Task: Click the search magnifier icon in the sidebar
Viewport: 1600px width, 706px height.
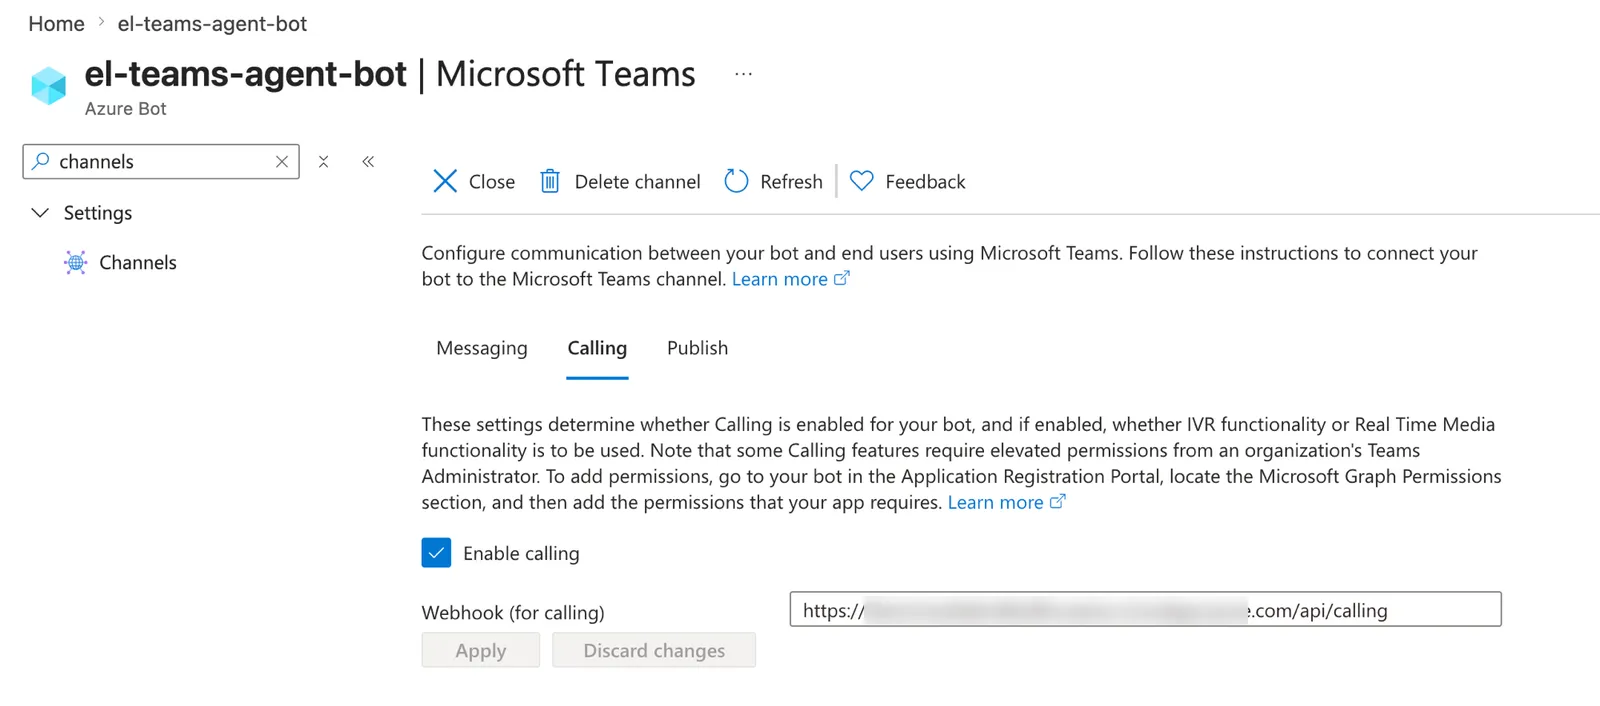Action: (41, 161)
